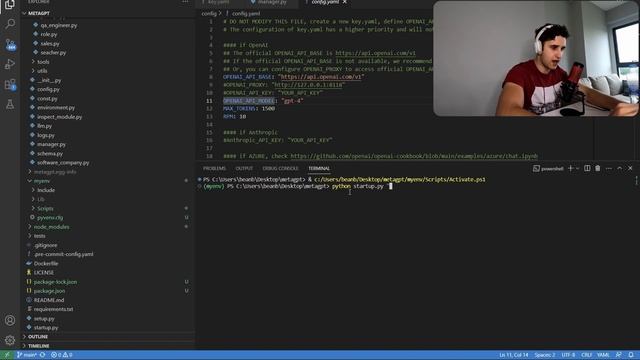The width and height of the screenshot is (640, 360).
Task: Open the Accounts menu icon
Action: (10, 320)
